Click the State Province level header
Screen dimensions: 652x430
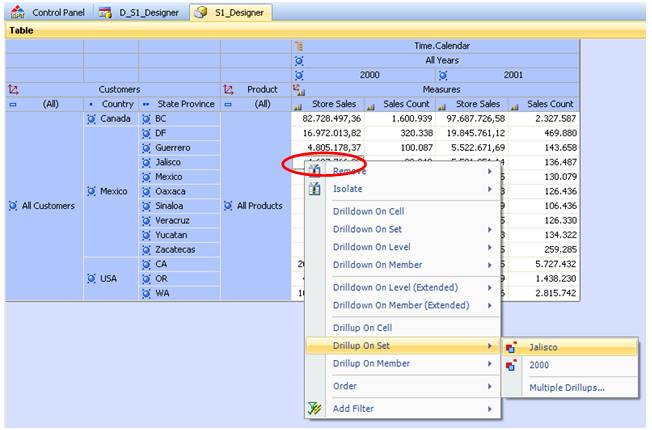186,104
